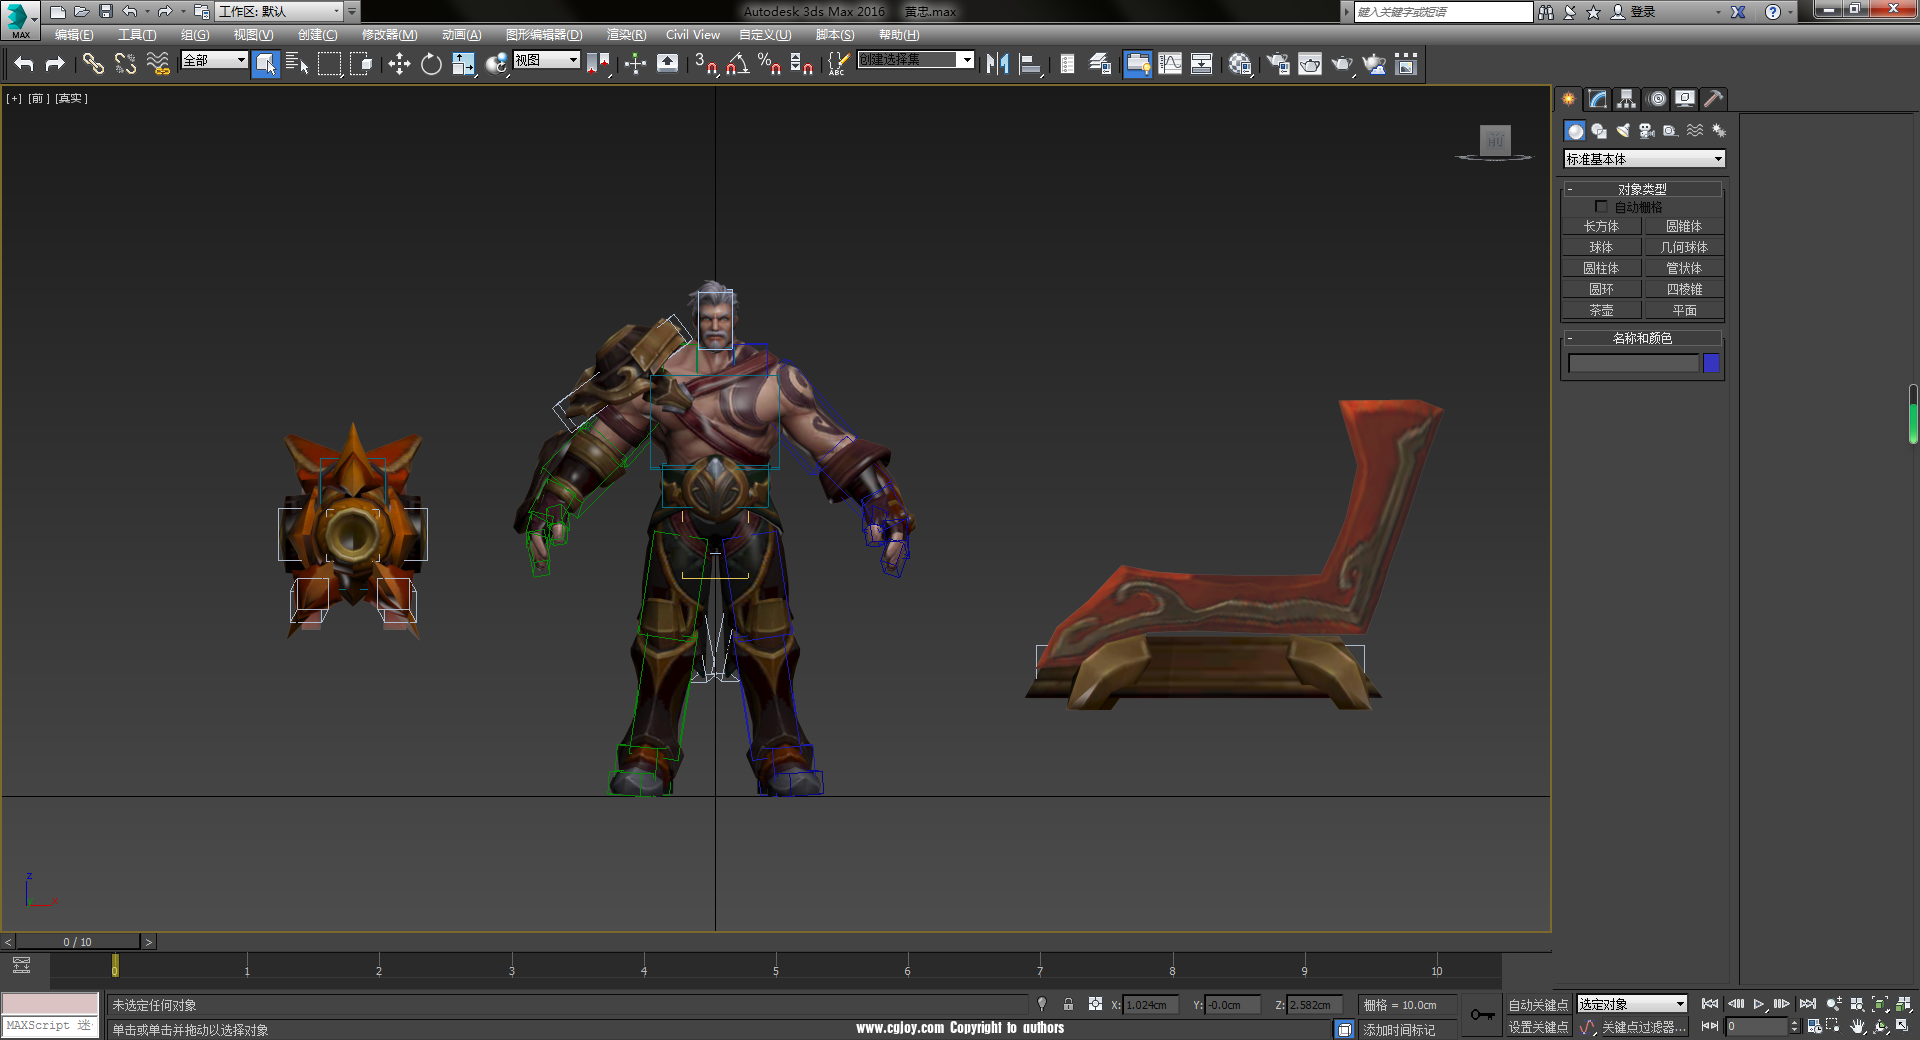1920x1040 pixels.
Task: Open 关键点过滤器 key filters button
Action: (x=1643, y=1027)
